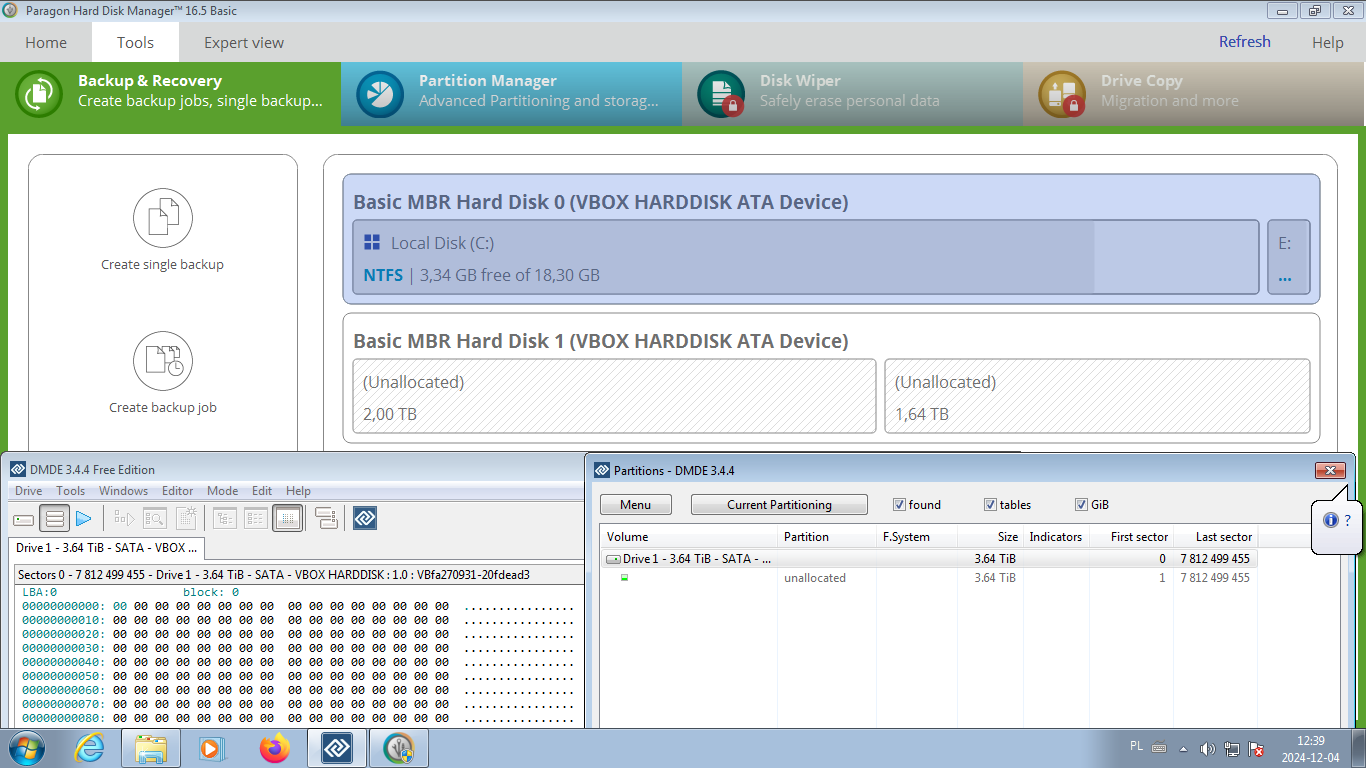This screenshot has width=1366, height=768.
Task: Click the DMDE tree view toolbar icon
Action: point(225,518)
